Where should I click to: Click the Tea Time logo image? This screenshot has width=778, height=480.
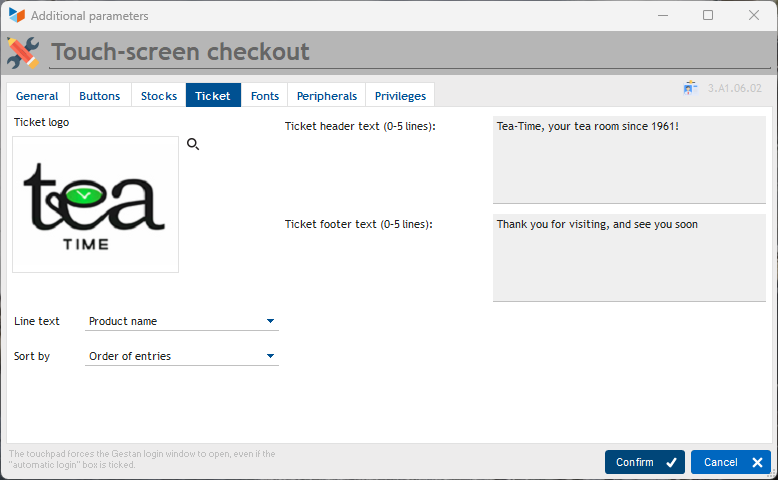point(95,205)
